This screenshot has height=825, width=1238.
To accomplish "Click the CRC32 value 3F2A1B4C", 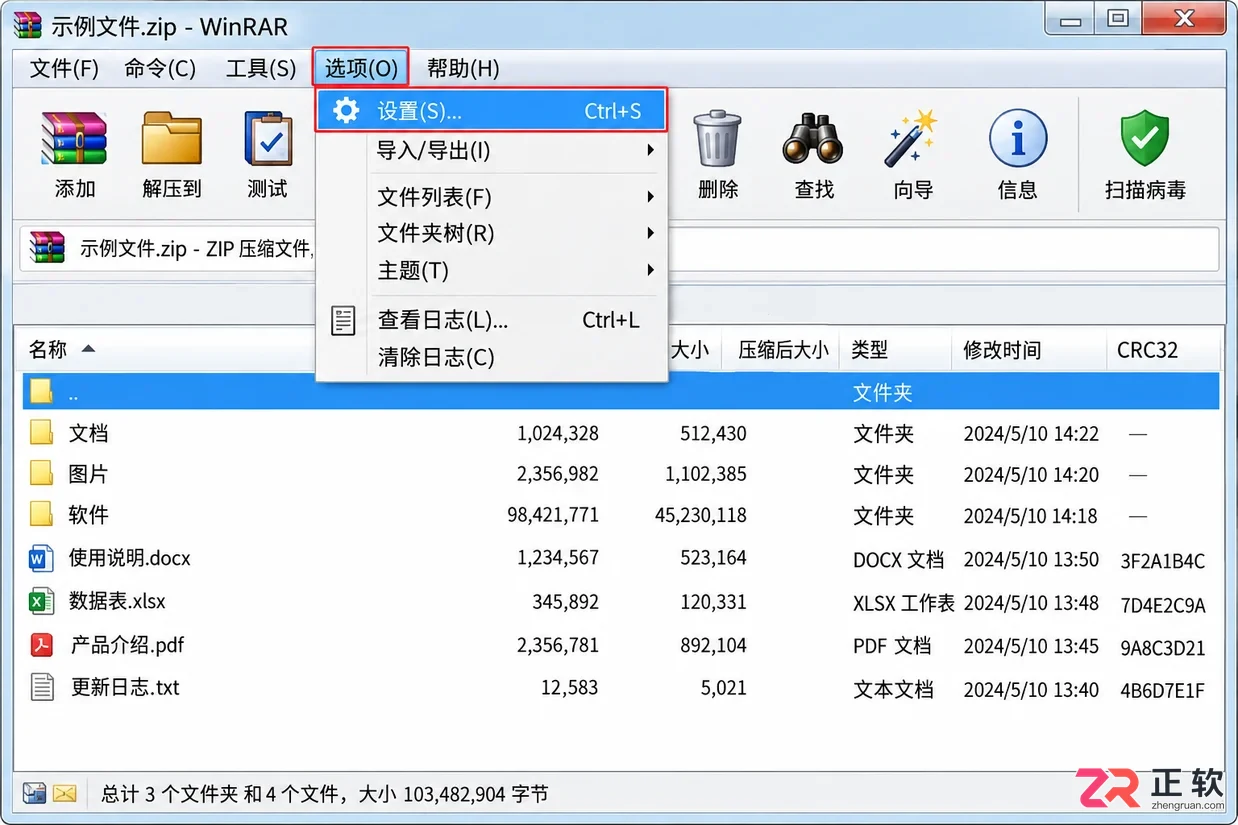I will tap(1162, 561).
